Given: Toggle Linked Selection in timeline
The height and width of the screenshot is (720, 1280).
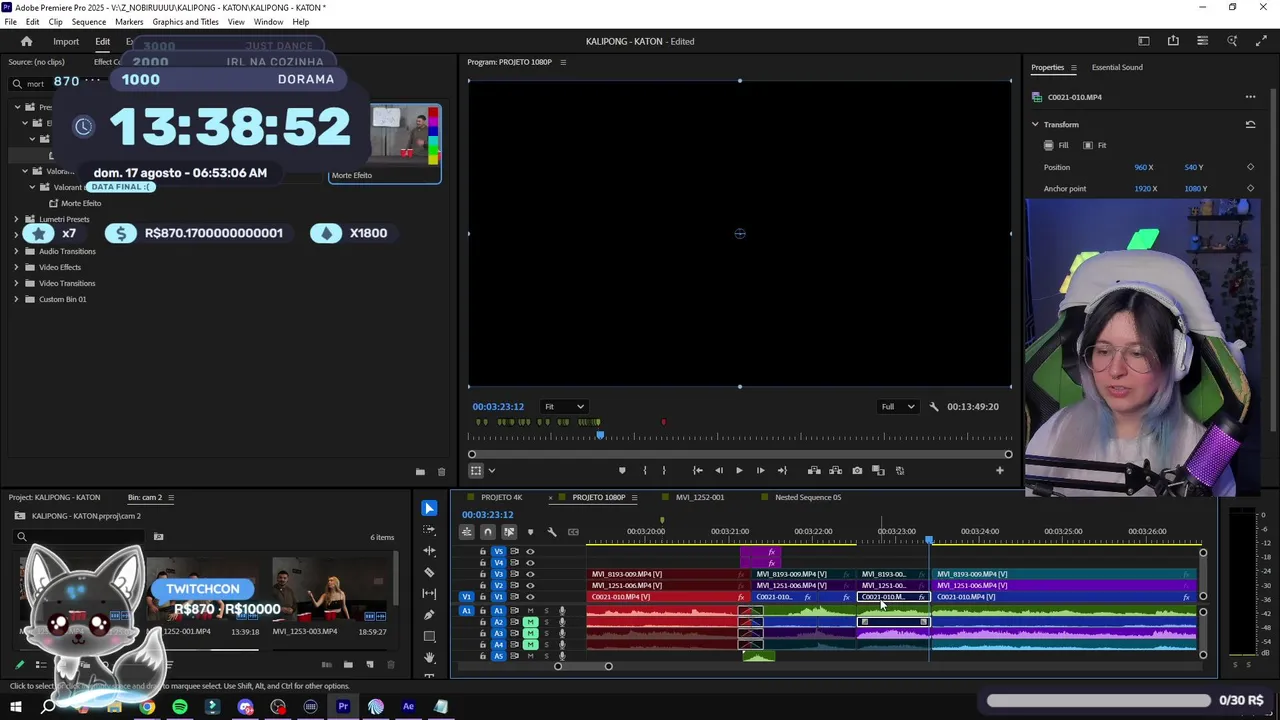Looking at the screenshot, I should [509, 532].
